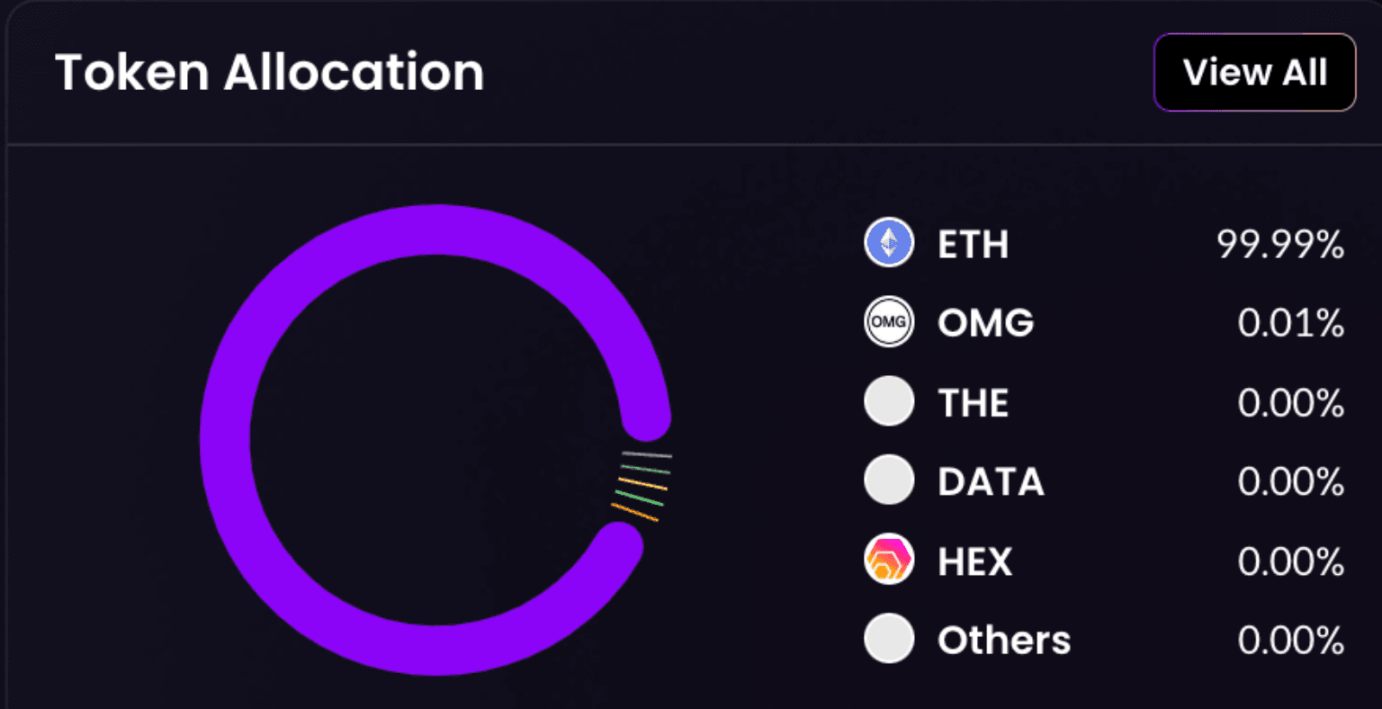Click the orange sliver in the donut chart
The width and height of the screenshot is (1382, 709).
[635, 512]
